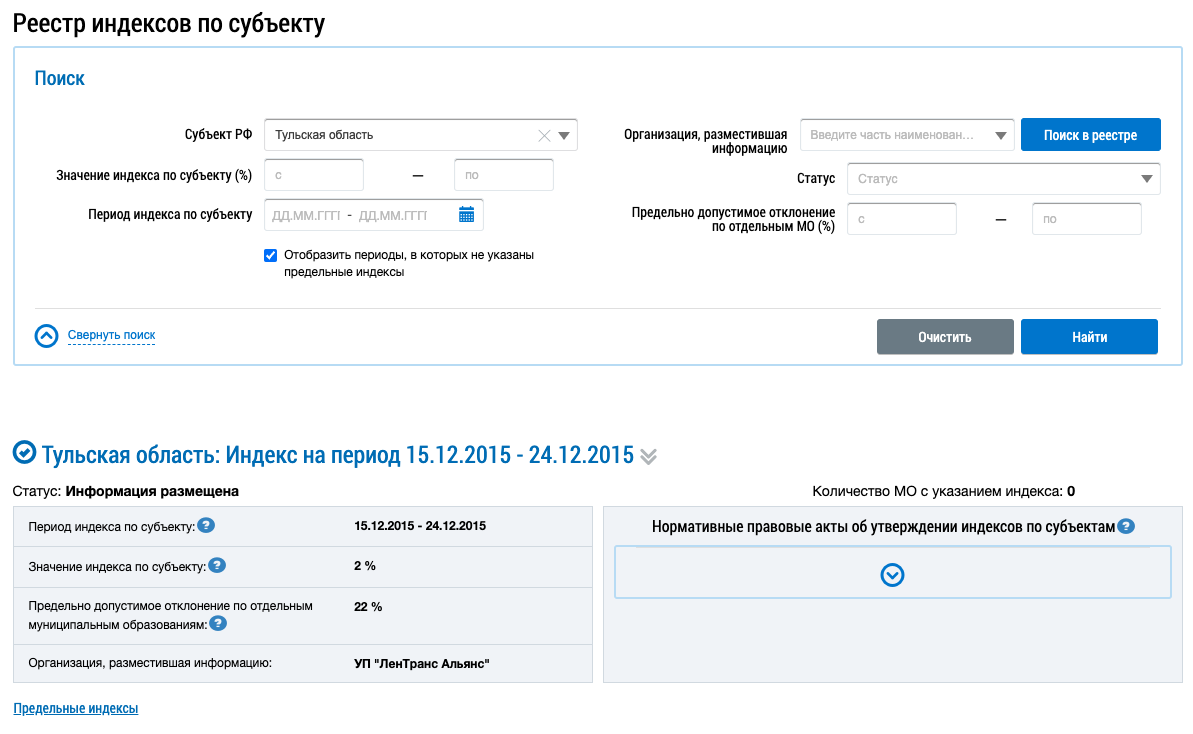Click the Субъект РФ field showing Тульская область
1193x734 pixels.
click(x=420, y=135)
